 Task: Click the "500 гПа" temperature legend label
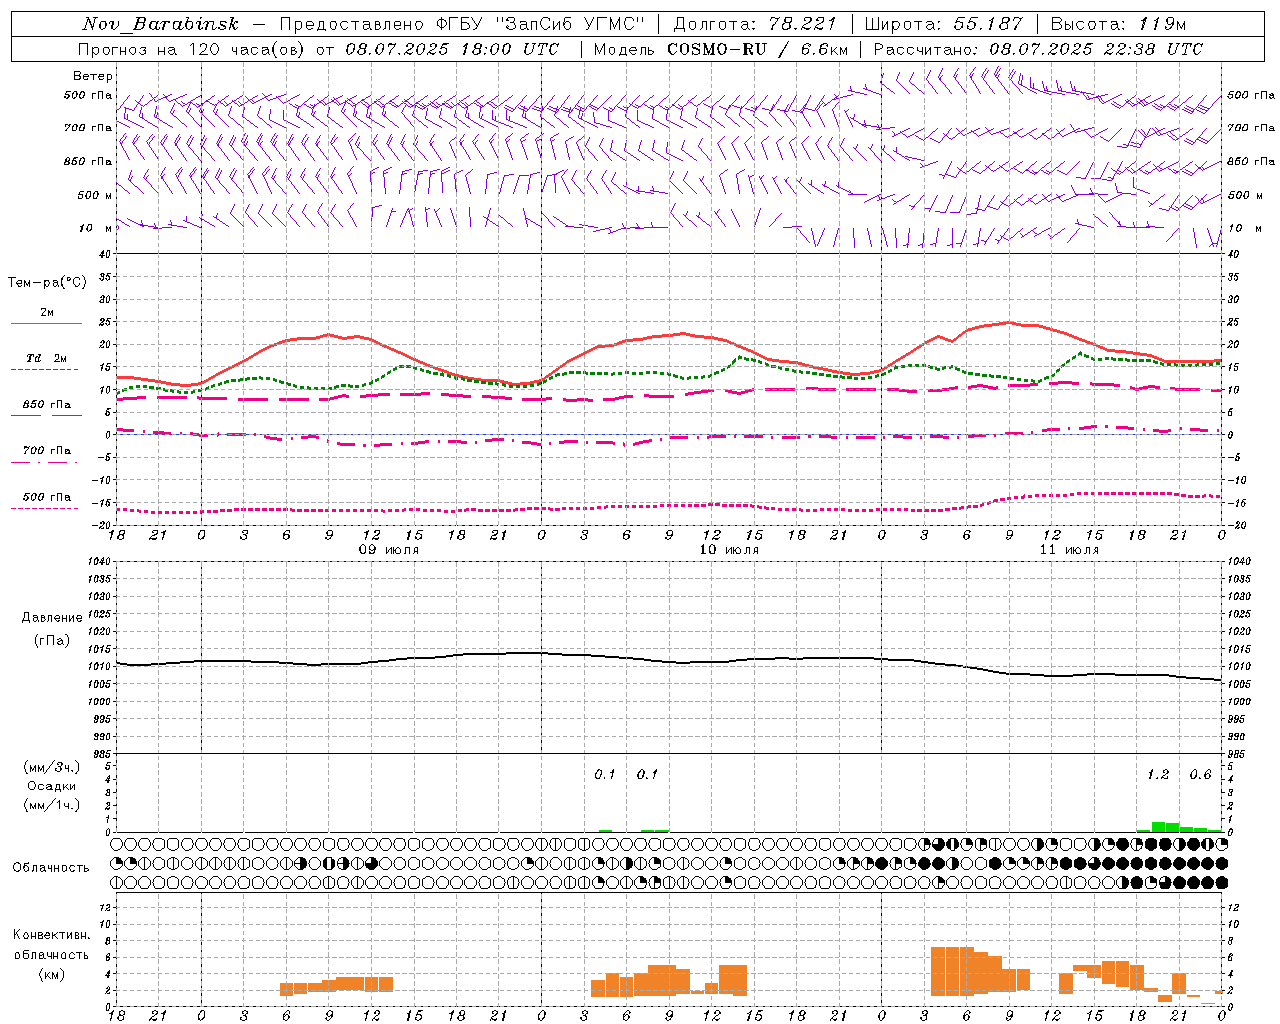click(x=47, y=497)
